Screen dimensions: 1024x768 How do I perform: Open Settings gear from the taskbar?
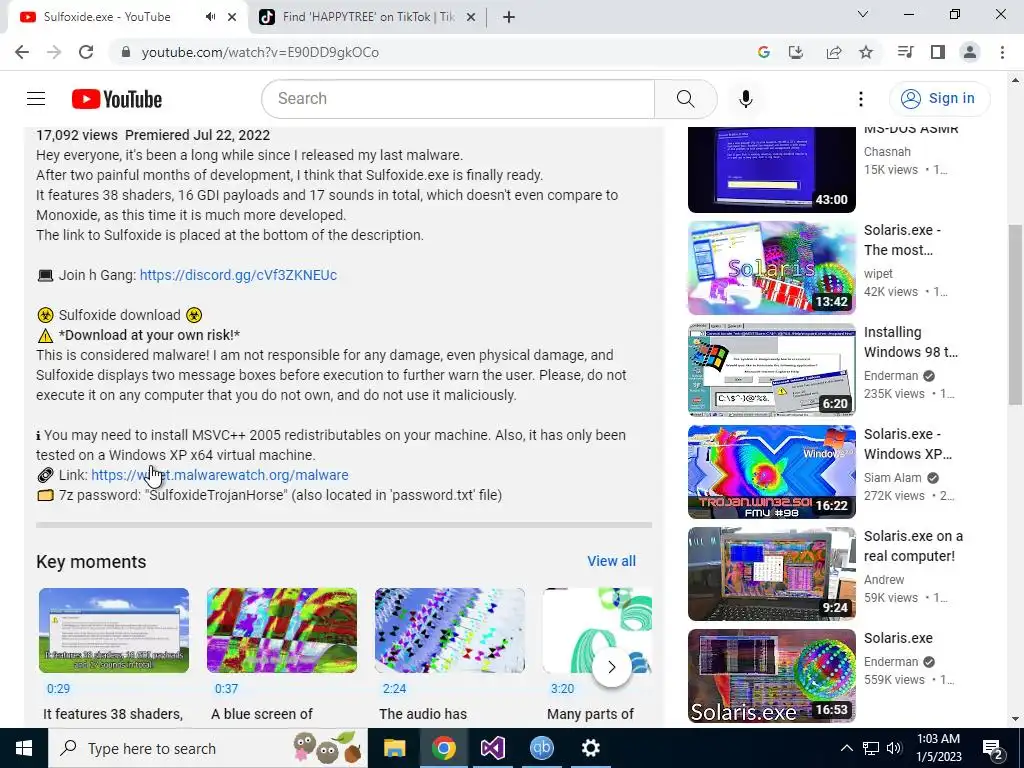[590, 748]
